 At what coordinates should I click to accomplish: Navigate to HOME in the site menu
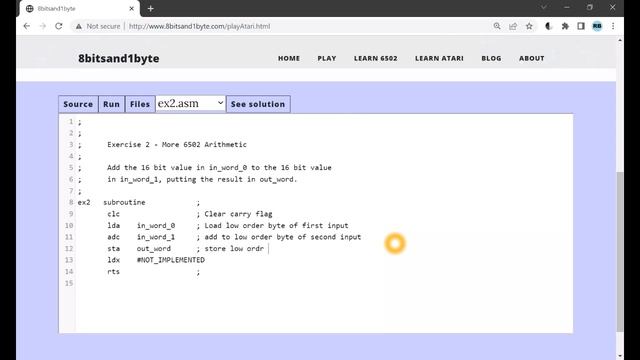coord(289,58)
